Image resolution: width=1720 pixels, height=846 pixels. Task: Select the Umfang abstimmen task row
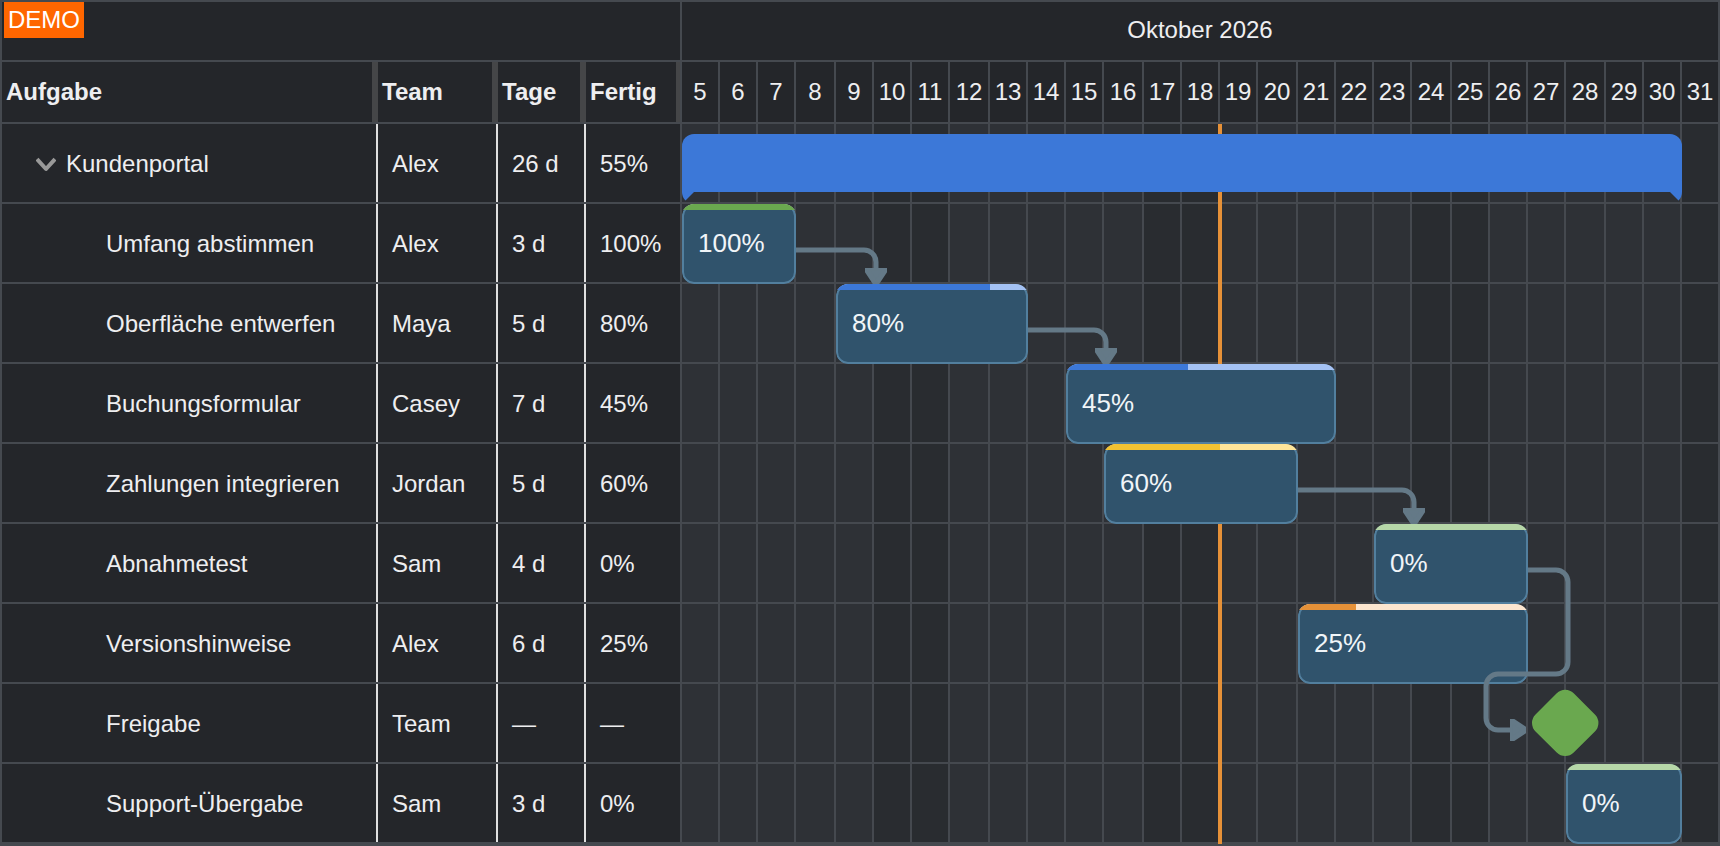click(x=340, y=244)
